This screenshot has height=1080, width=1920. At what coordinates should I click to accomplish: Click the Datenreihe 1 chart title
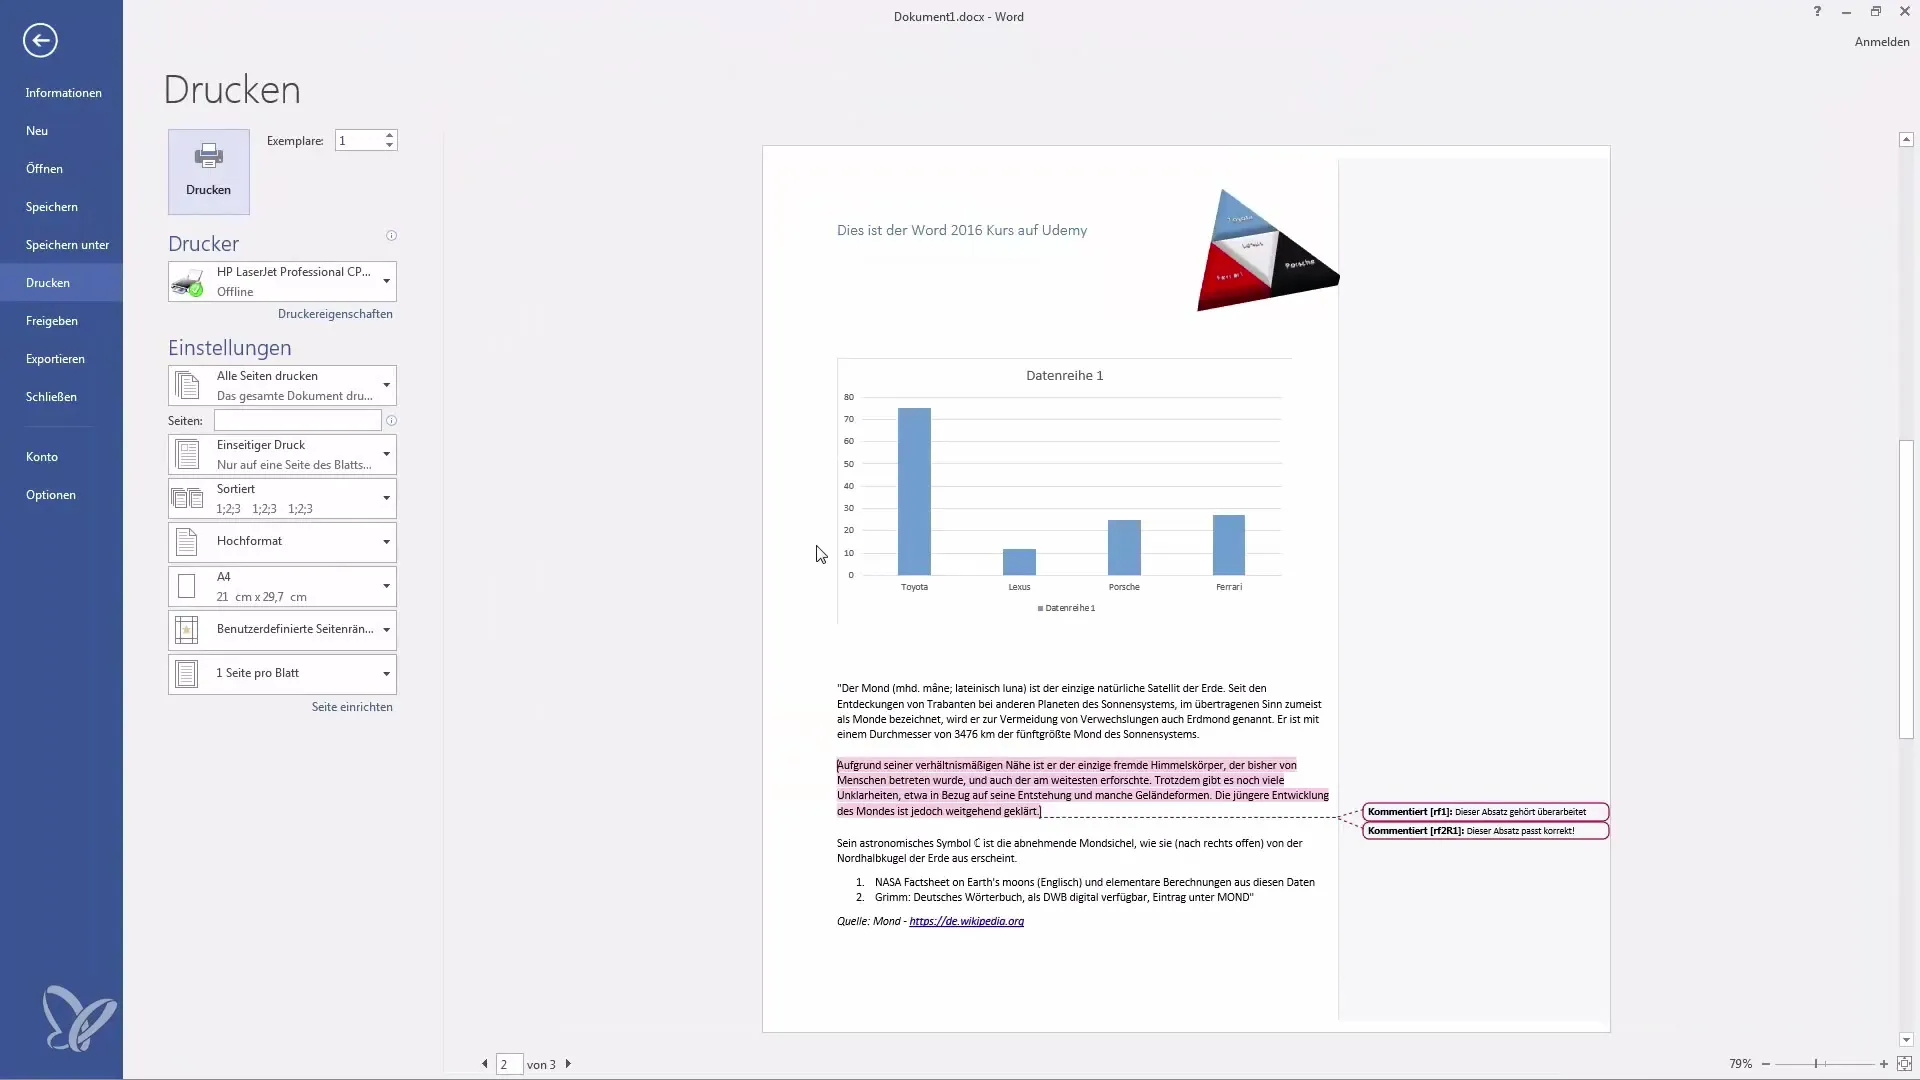pos(1064,376)
